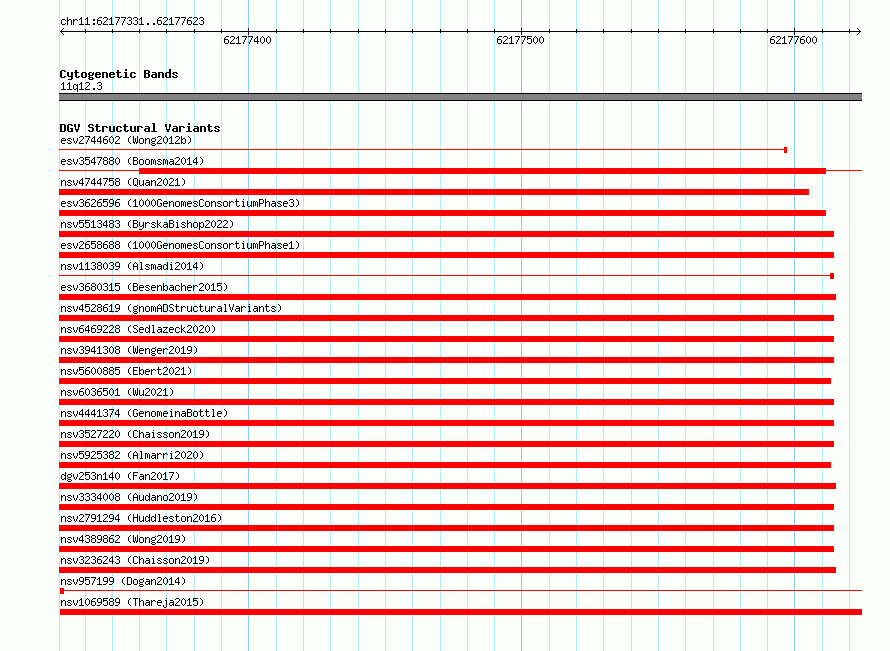Select variant nsv4441374 (GenomeinaBottle)
Image resolution: width=890 pixels, height=651 pixels.
point(144,413)
